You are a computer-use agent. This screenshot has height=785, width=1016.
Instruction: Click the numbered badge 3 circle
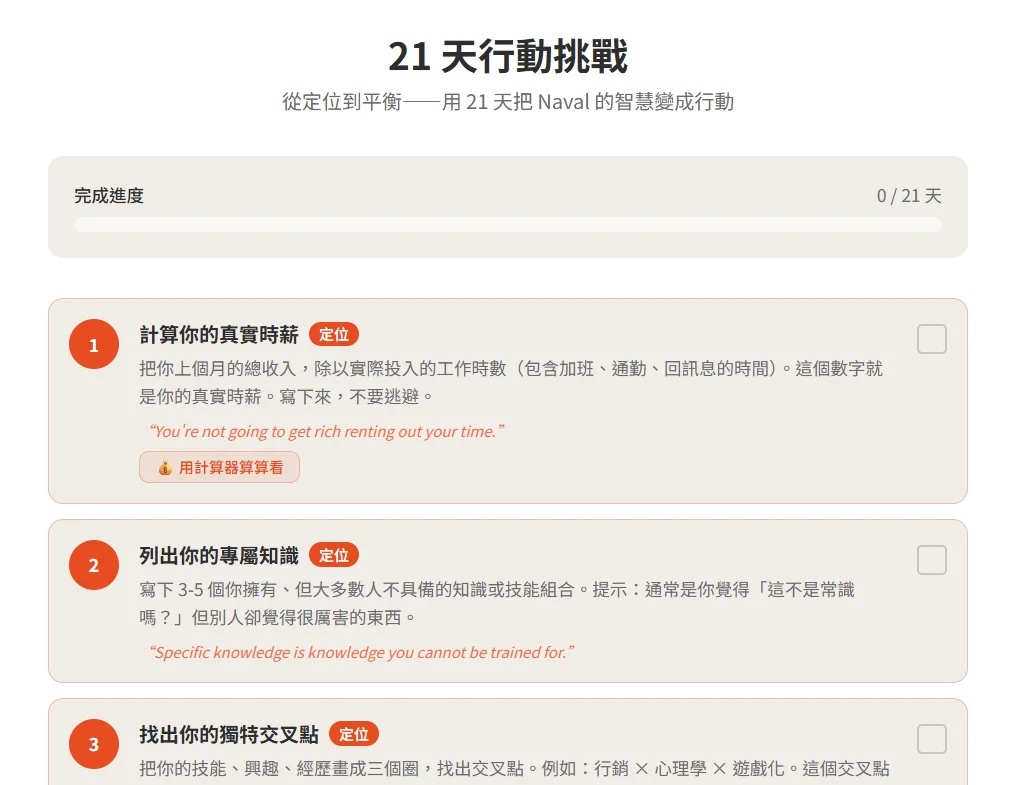click(93, 744)
